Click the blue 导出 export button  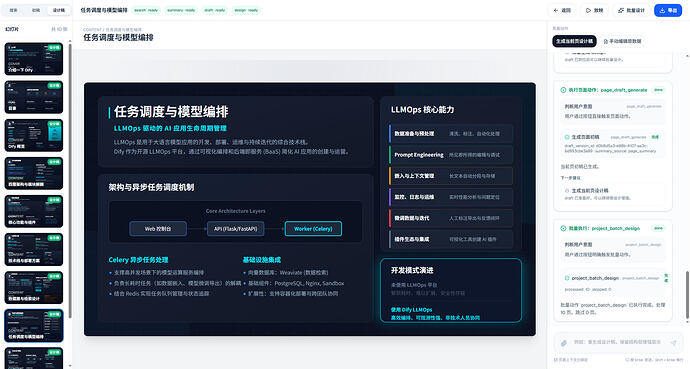tap(668, 10)
